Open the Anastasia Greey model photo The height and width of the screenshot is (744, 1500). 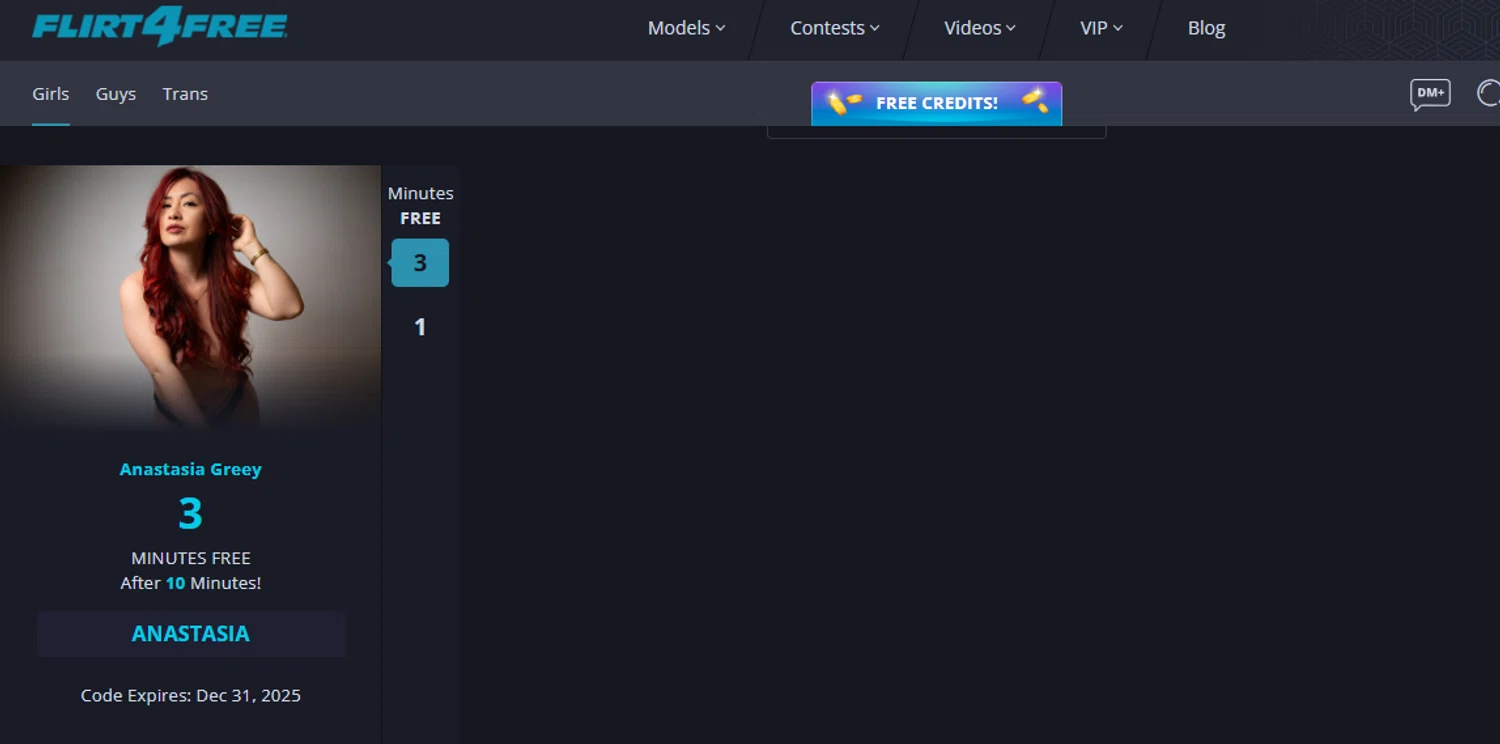click(x=190, y=297)
